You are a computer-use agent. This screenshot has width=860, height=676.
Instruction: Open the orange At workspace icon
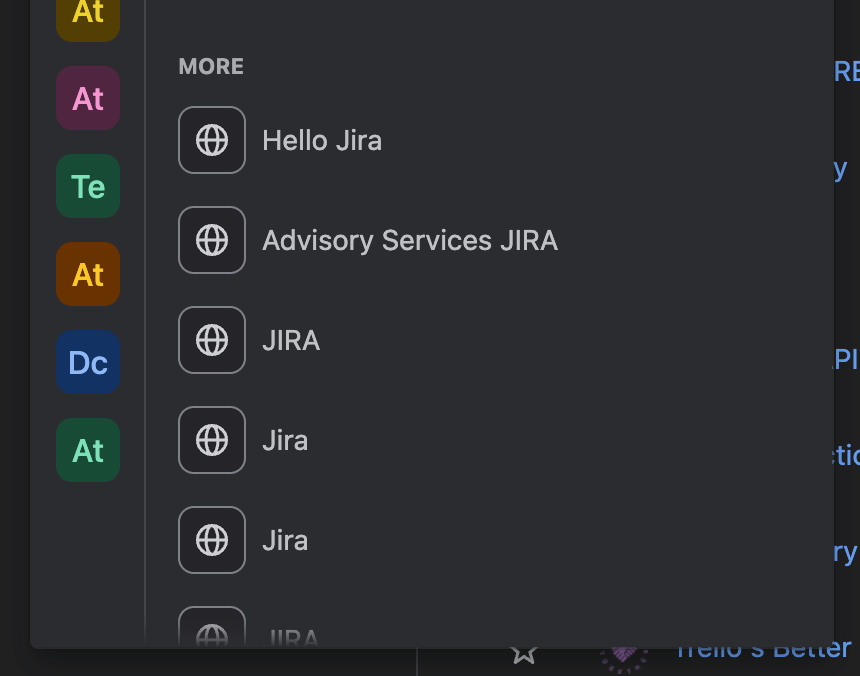tap(88, 274)
